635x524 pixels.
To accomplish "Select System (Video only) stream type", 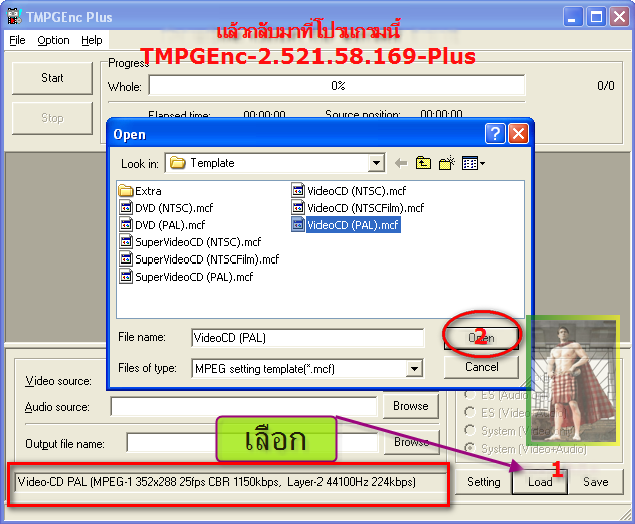I will [x=469, y=430].
